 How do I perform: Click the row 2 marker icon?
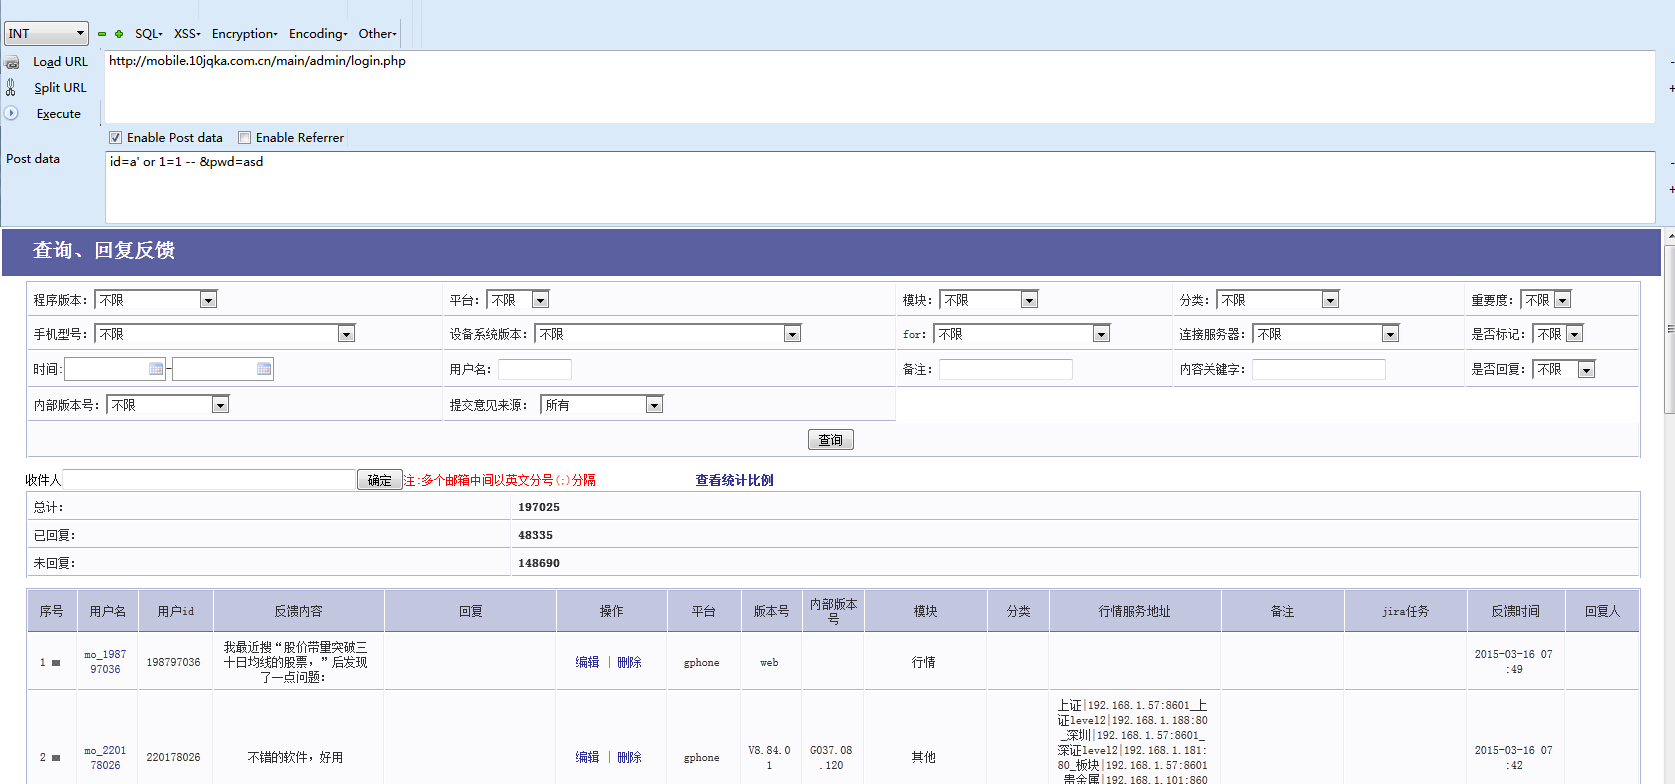pos(56,758)
